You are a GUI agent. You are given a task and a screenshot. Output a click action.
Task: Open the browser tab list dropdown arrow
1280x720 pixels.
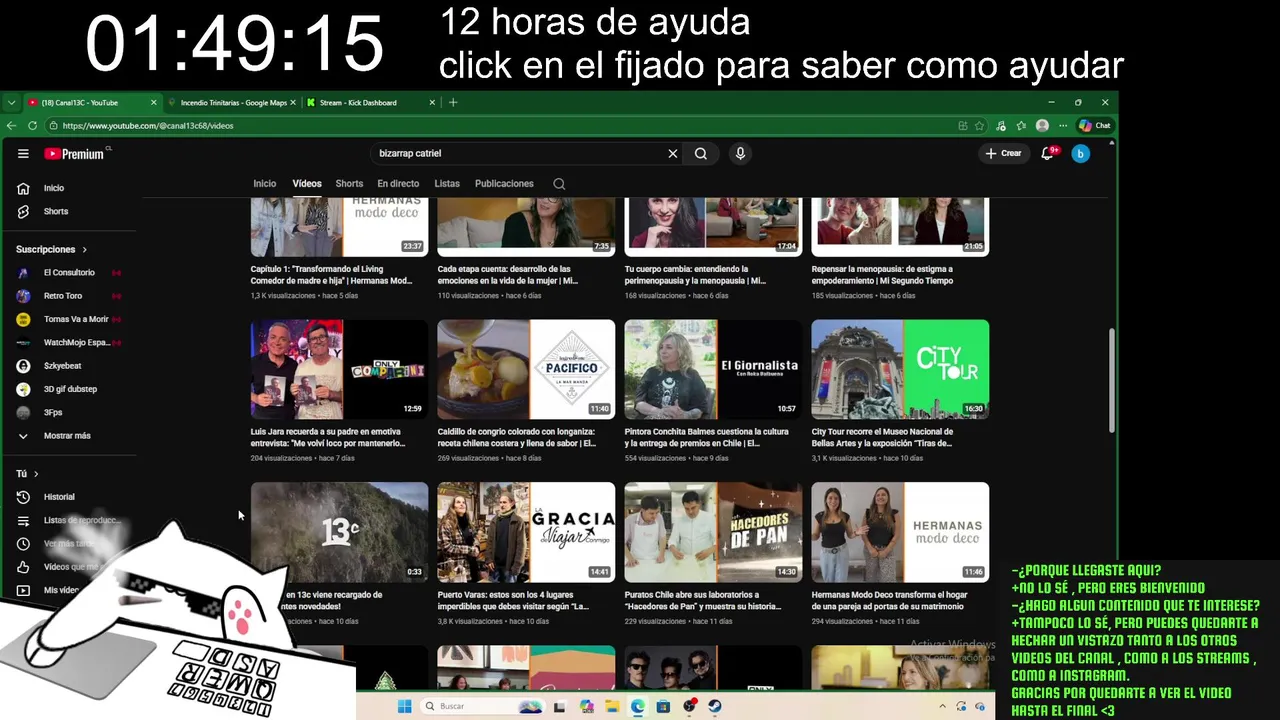(11, 102)
